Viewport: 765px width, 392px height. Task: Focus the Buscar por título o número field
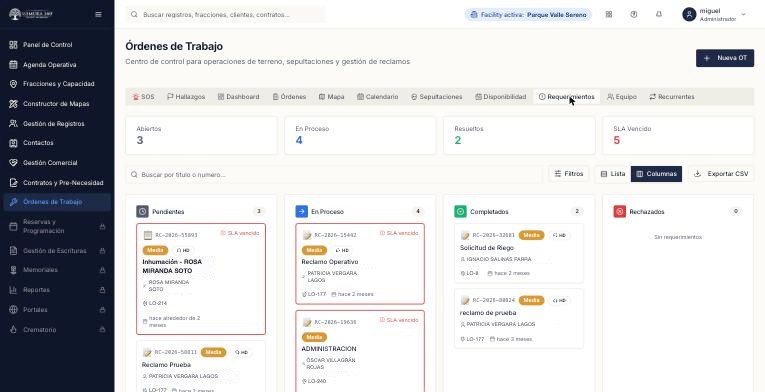tap(334, 174)
